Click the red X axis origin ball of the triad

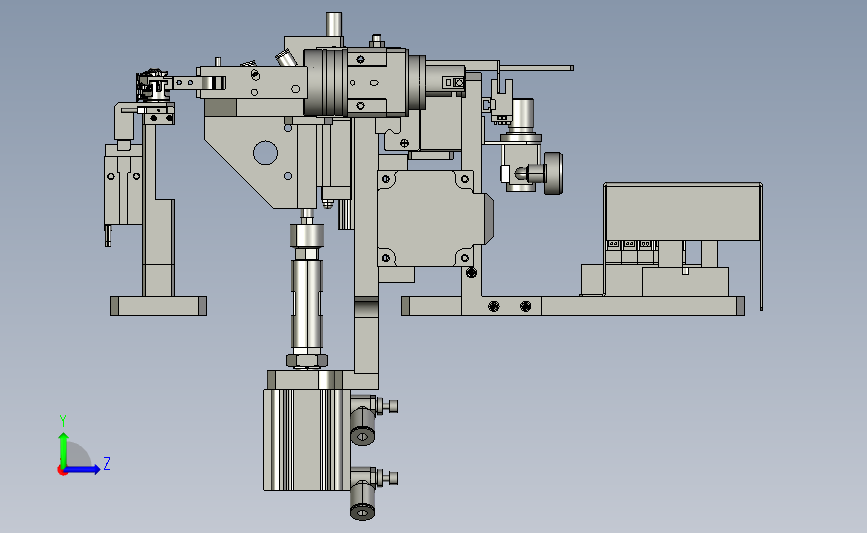62,471
